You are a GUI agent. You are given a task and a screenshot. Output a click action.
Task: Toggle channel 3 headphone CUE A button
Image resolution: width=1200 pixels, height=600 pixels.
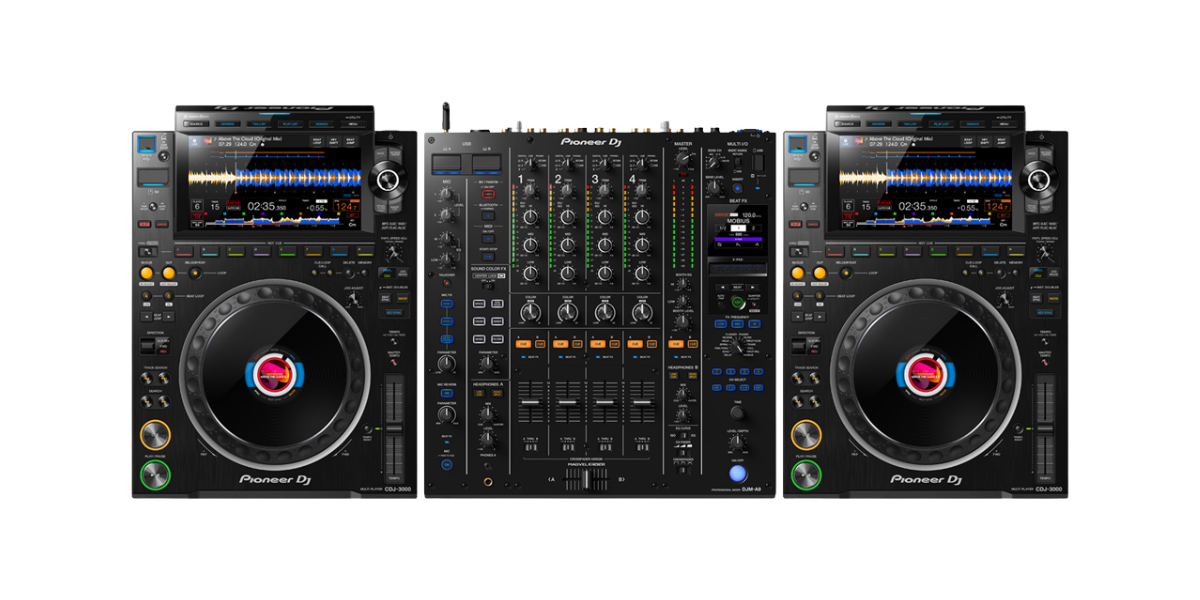click(x=597, y=344)
